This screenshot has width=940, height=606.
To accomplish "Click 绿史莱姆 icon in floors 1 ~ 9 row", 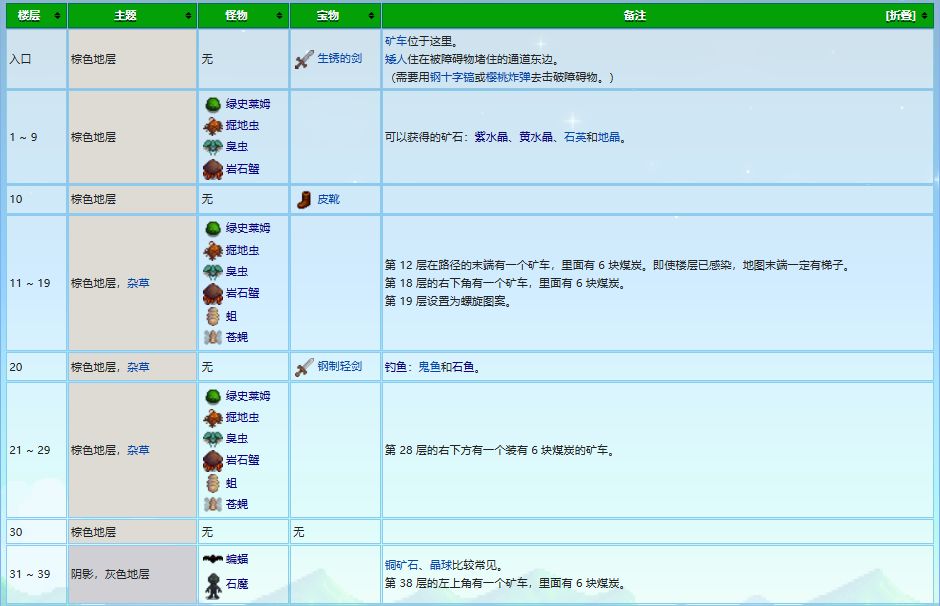I will (213, 104).
